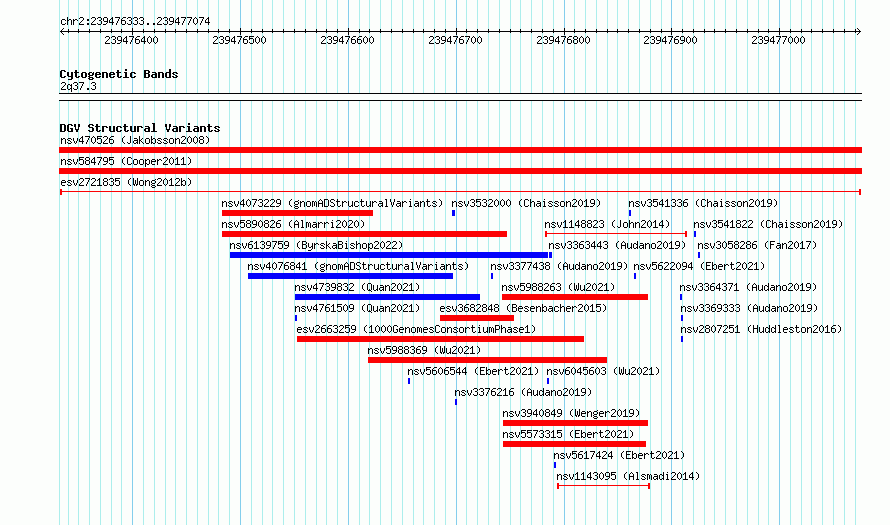890x525 pixels.
Task: Click nsv6139759 (ByrskaBishop2022) label
Action: 316,245
